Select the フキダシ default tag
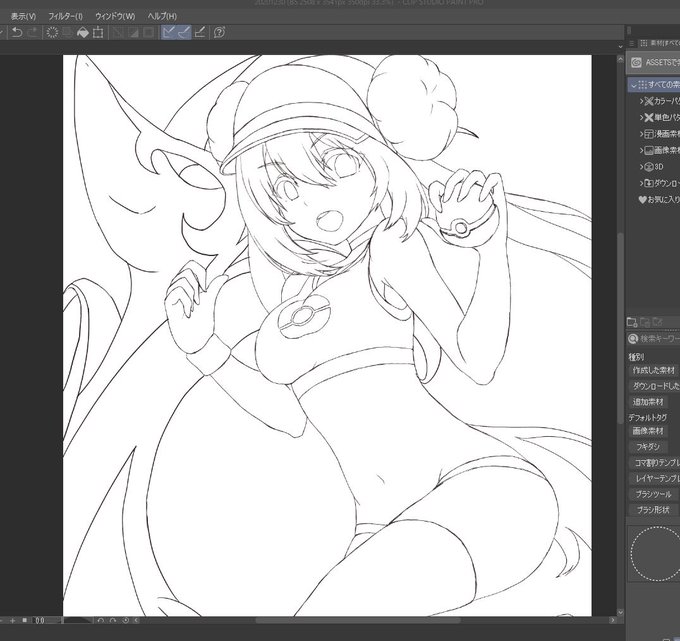680x641 pixels. [648, 447]
